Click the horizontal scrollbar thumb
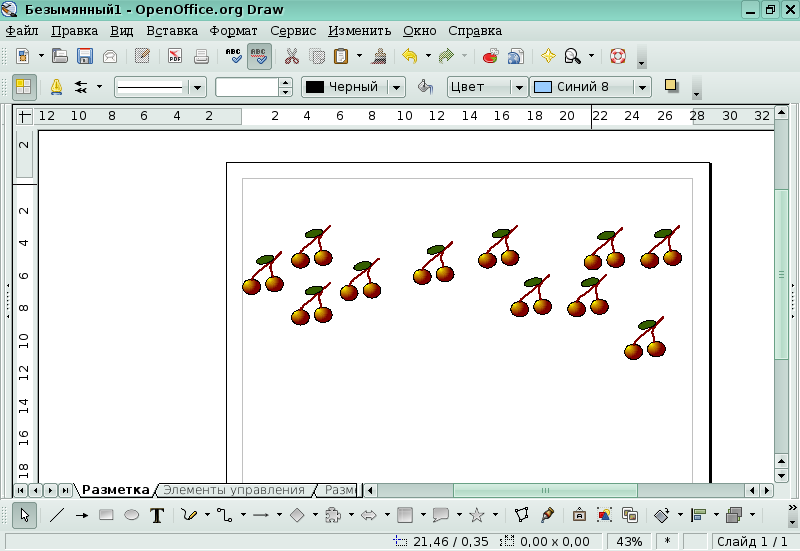The image size is (800, 551). 545,490
